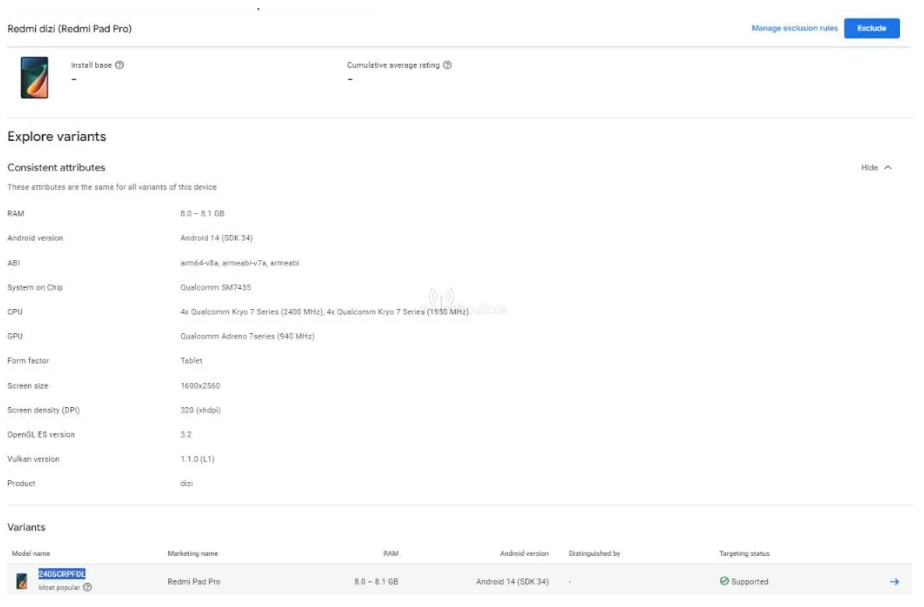Click Redmi Pad Pro marketing name cell
924x607 pixels.
[x=194, y=582]
